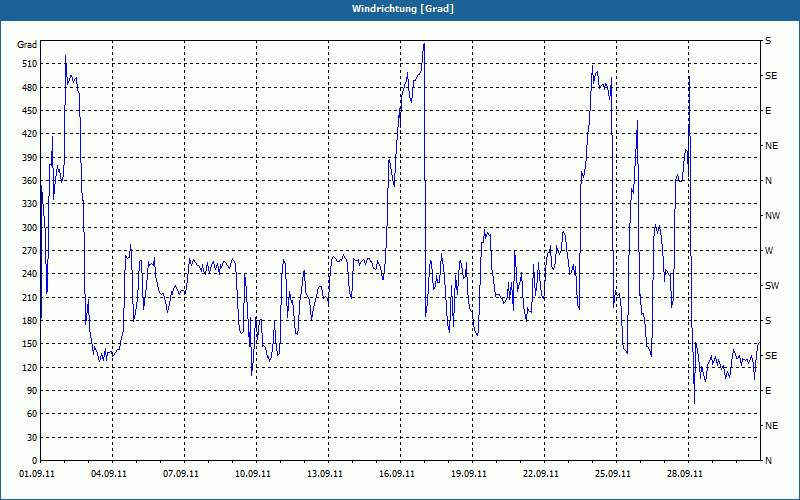Click the chart title 'Windrichtung [Grad]'
800x500 pixels.
[x=403, y=9]
